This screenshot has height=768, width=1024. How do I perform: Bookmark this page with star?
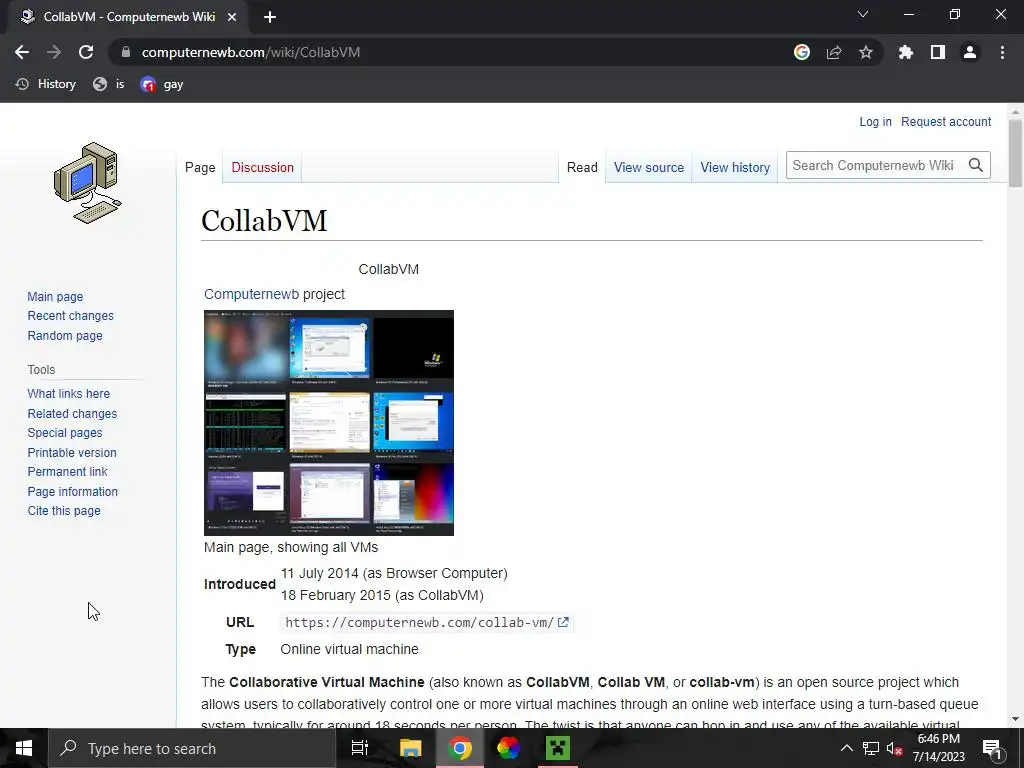(866, 52)
